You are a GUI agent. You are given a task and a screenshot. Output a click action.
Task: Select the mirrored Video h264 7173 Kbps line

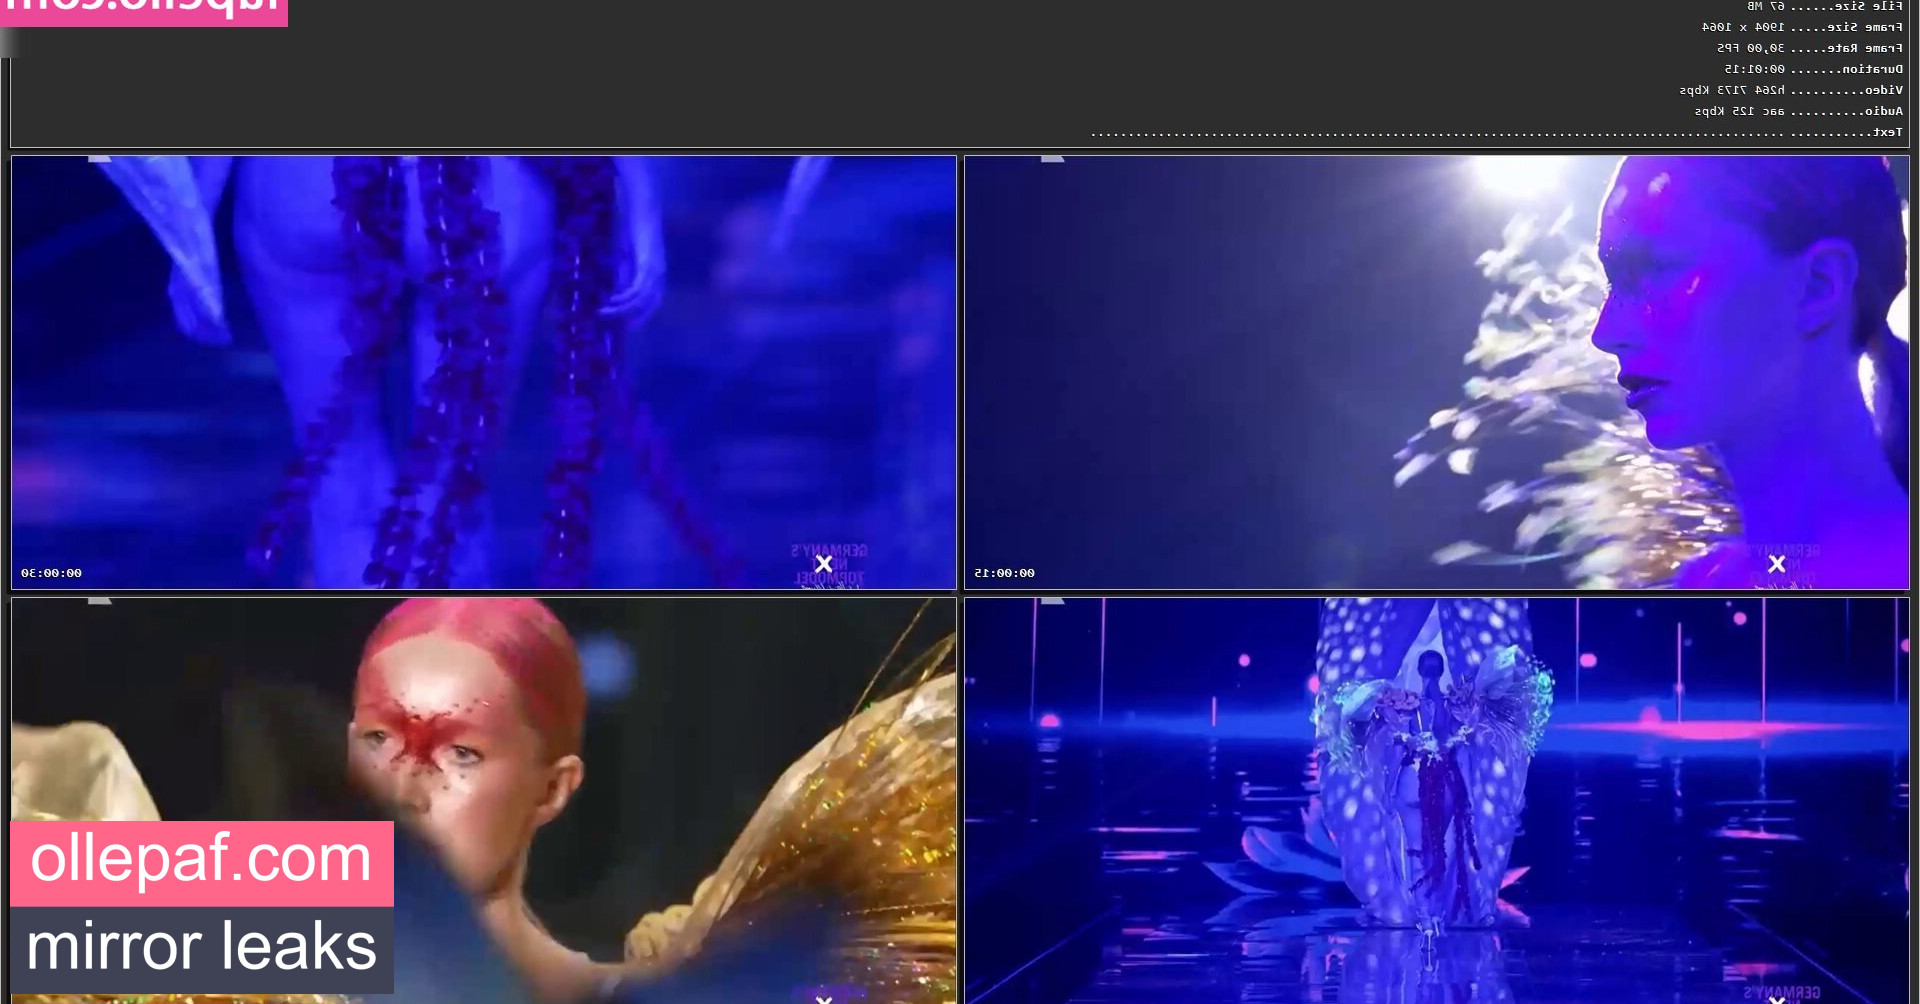pos(1791,90)
